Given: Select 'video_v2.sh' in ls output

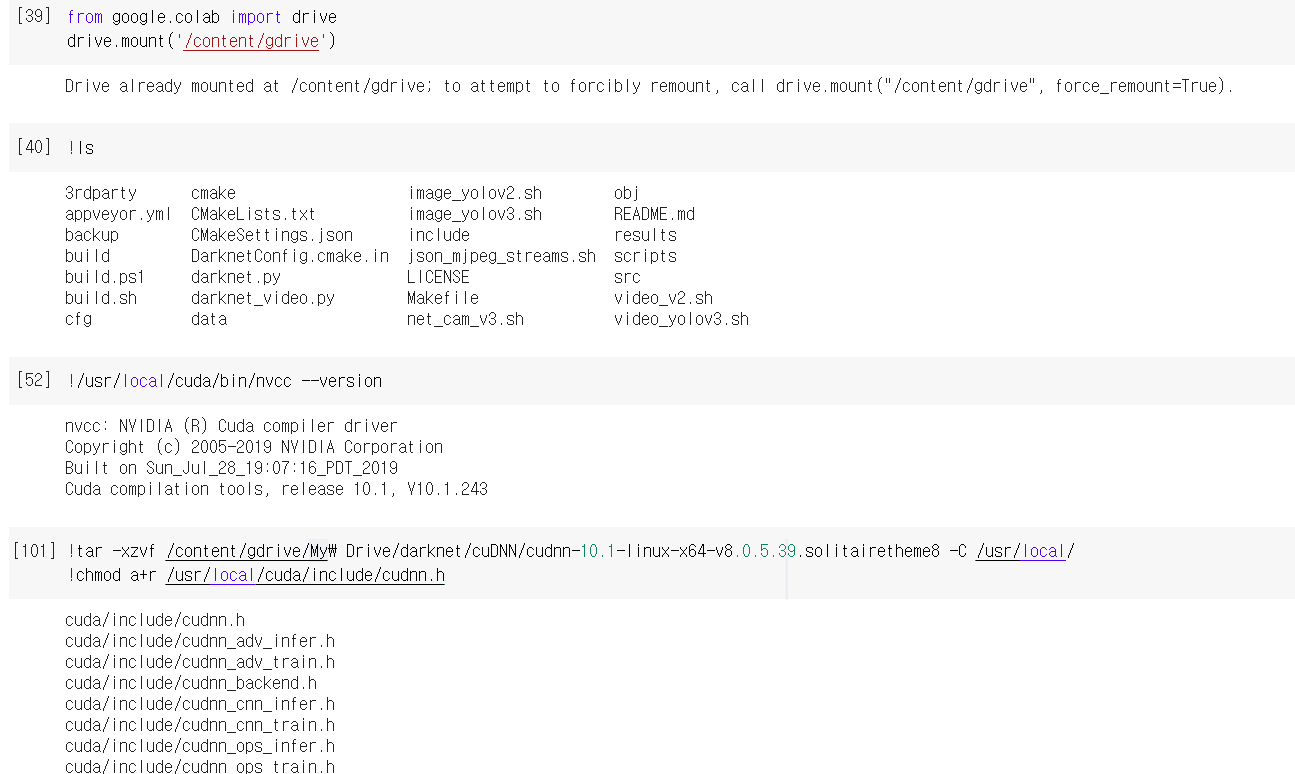Looking at the screenshot, I should pos(663,298).
